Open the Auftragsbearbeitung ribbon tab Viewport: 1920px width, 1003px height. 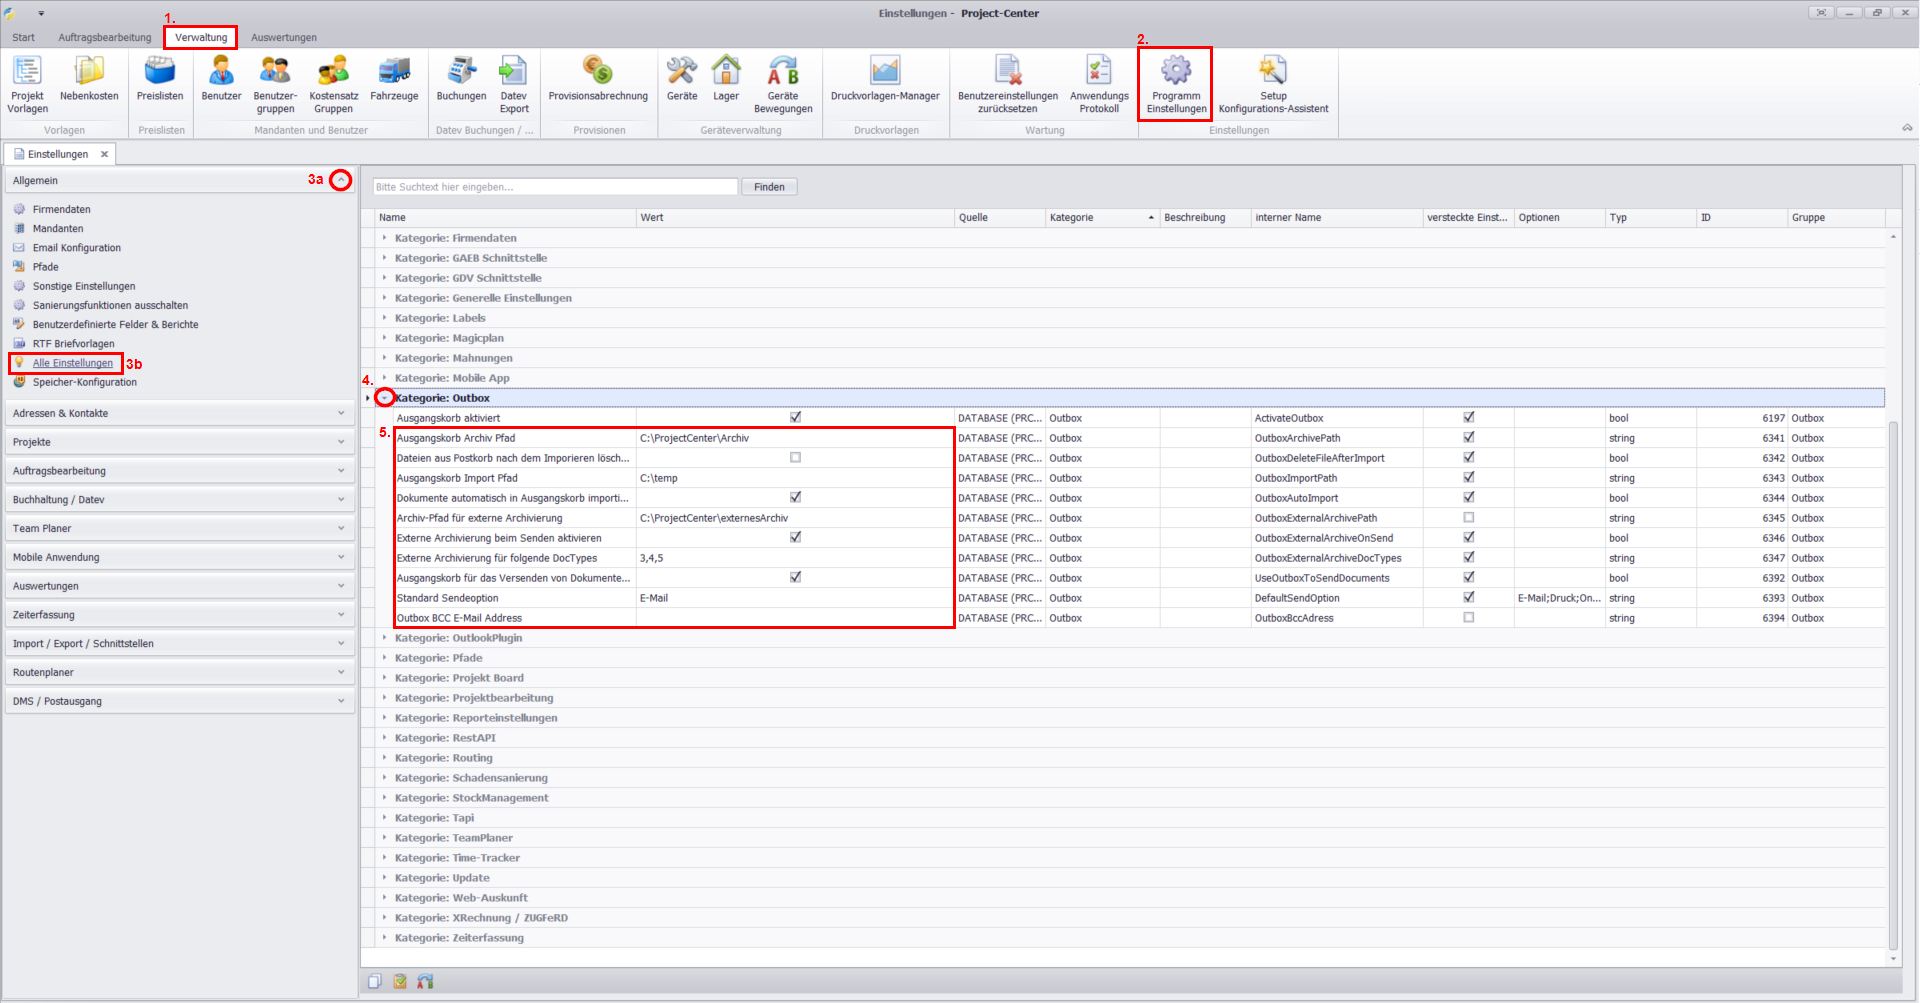[x=104, y=38]
